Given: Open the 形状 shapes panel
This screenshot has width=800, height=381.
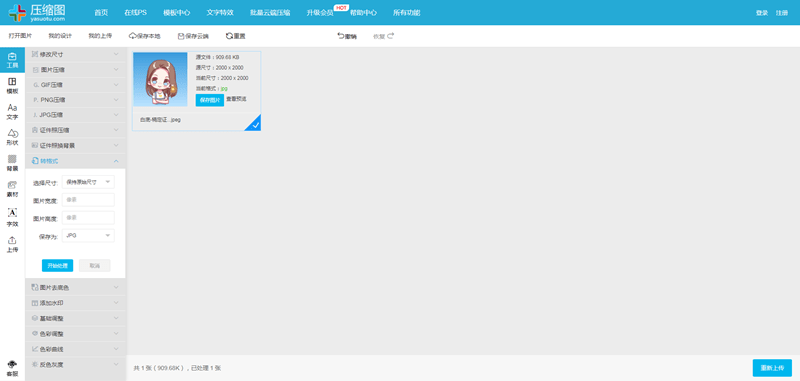Looking at the screenshot, I should pos(12,137).
